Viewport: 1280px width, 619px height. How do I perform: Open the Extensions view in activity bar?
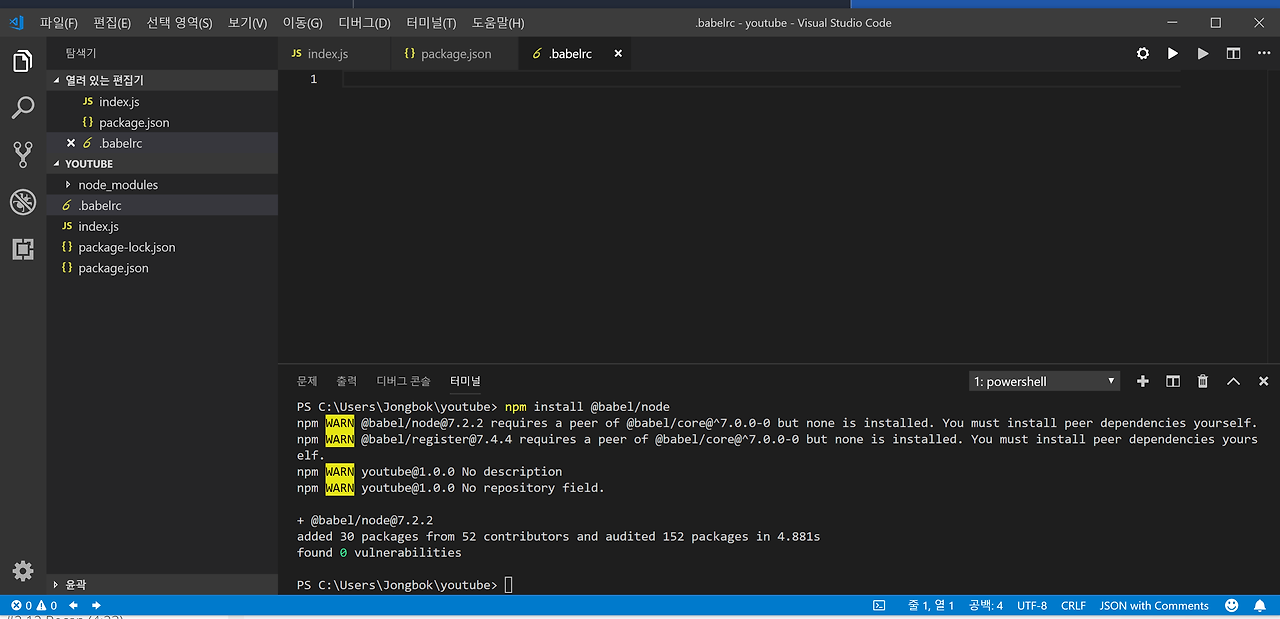click(x=23, y=249)
